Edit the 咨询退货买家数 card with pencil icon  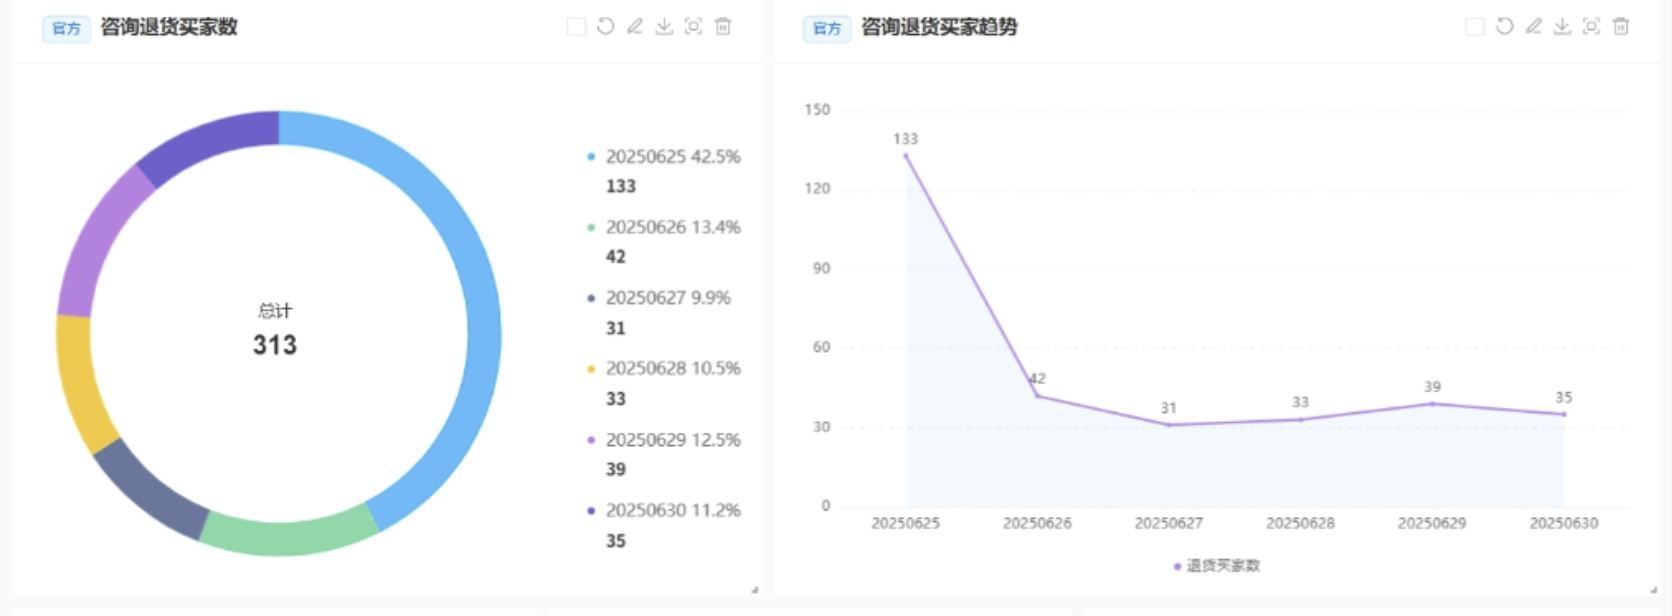click(x=634, y=27)
